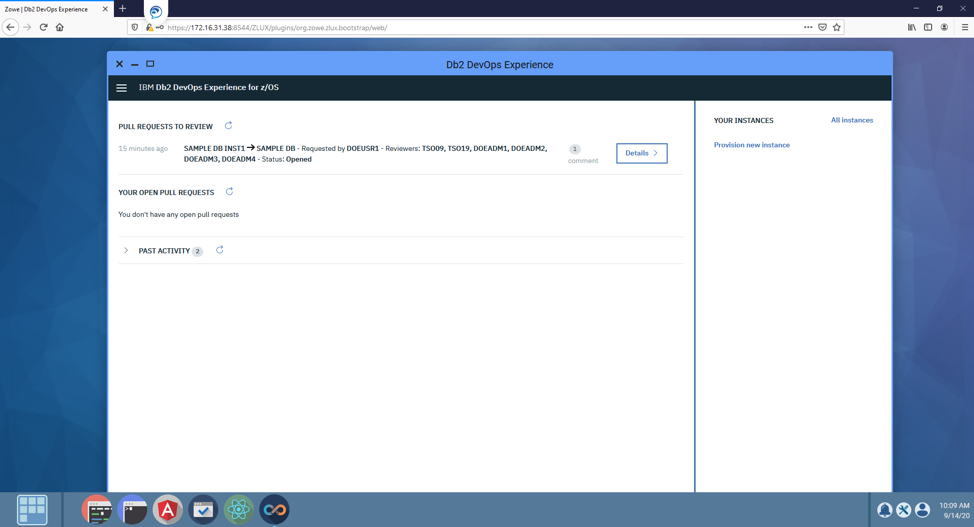Bookmark this page with the star
Screen dimensions: 974x527
click(837, 27)
